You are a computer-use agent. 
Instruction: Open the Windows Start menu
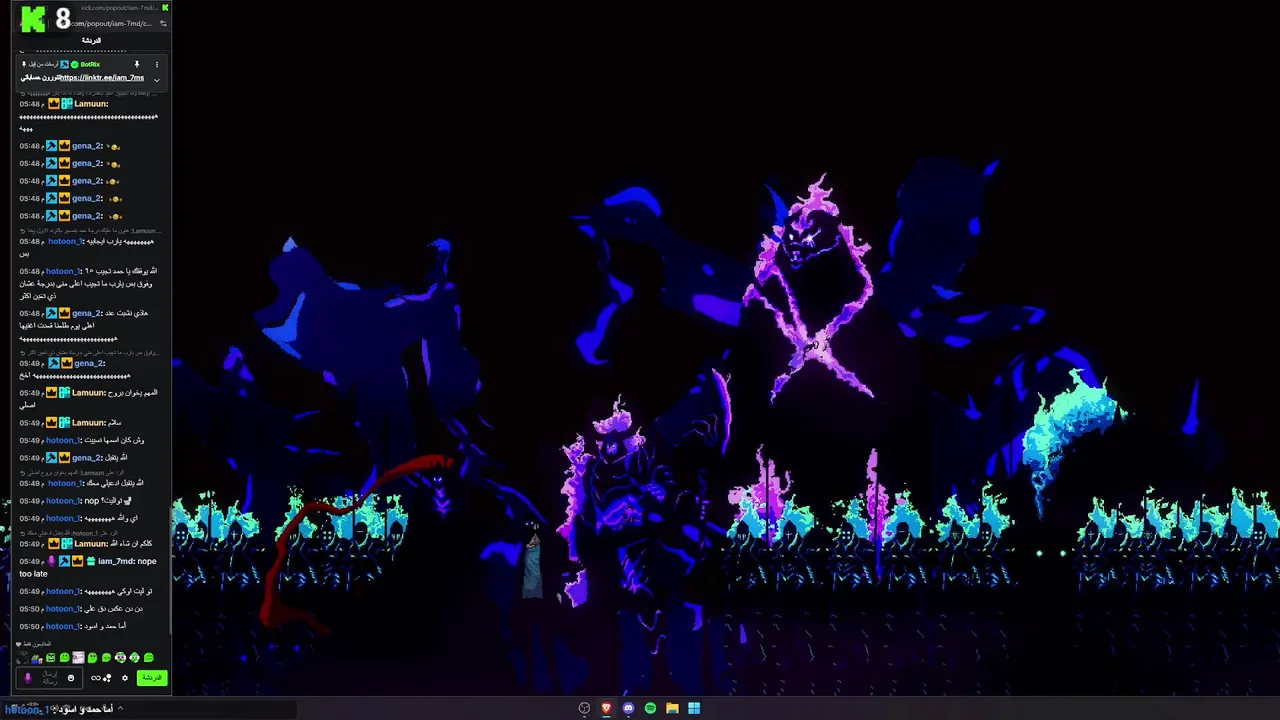[x=694, y=708]
